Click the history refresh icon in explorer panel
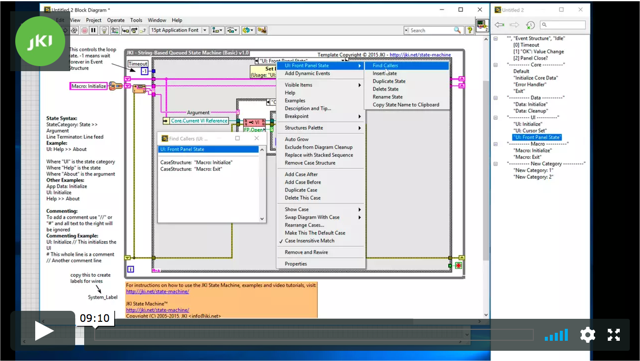The width and height of the screenshot is (640, 361). (530, 25)
